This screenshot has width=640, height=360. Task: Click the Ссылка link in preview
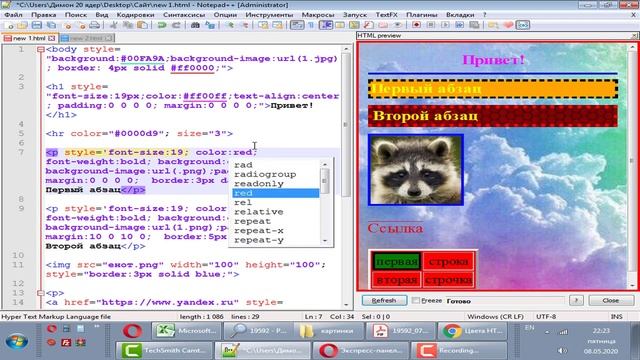click(x=395, y=228)
